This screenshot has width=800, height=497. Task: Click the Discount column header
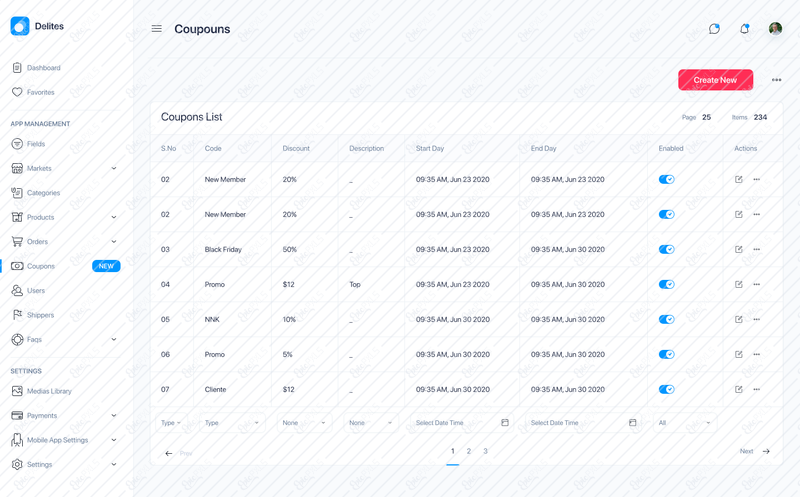[x=296, y=148]
